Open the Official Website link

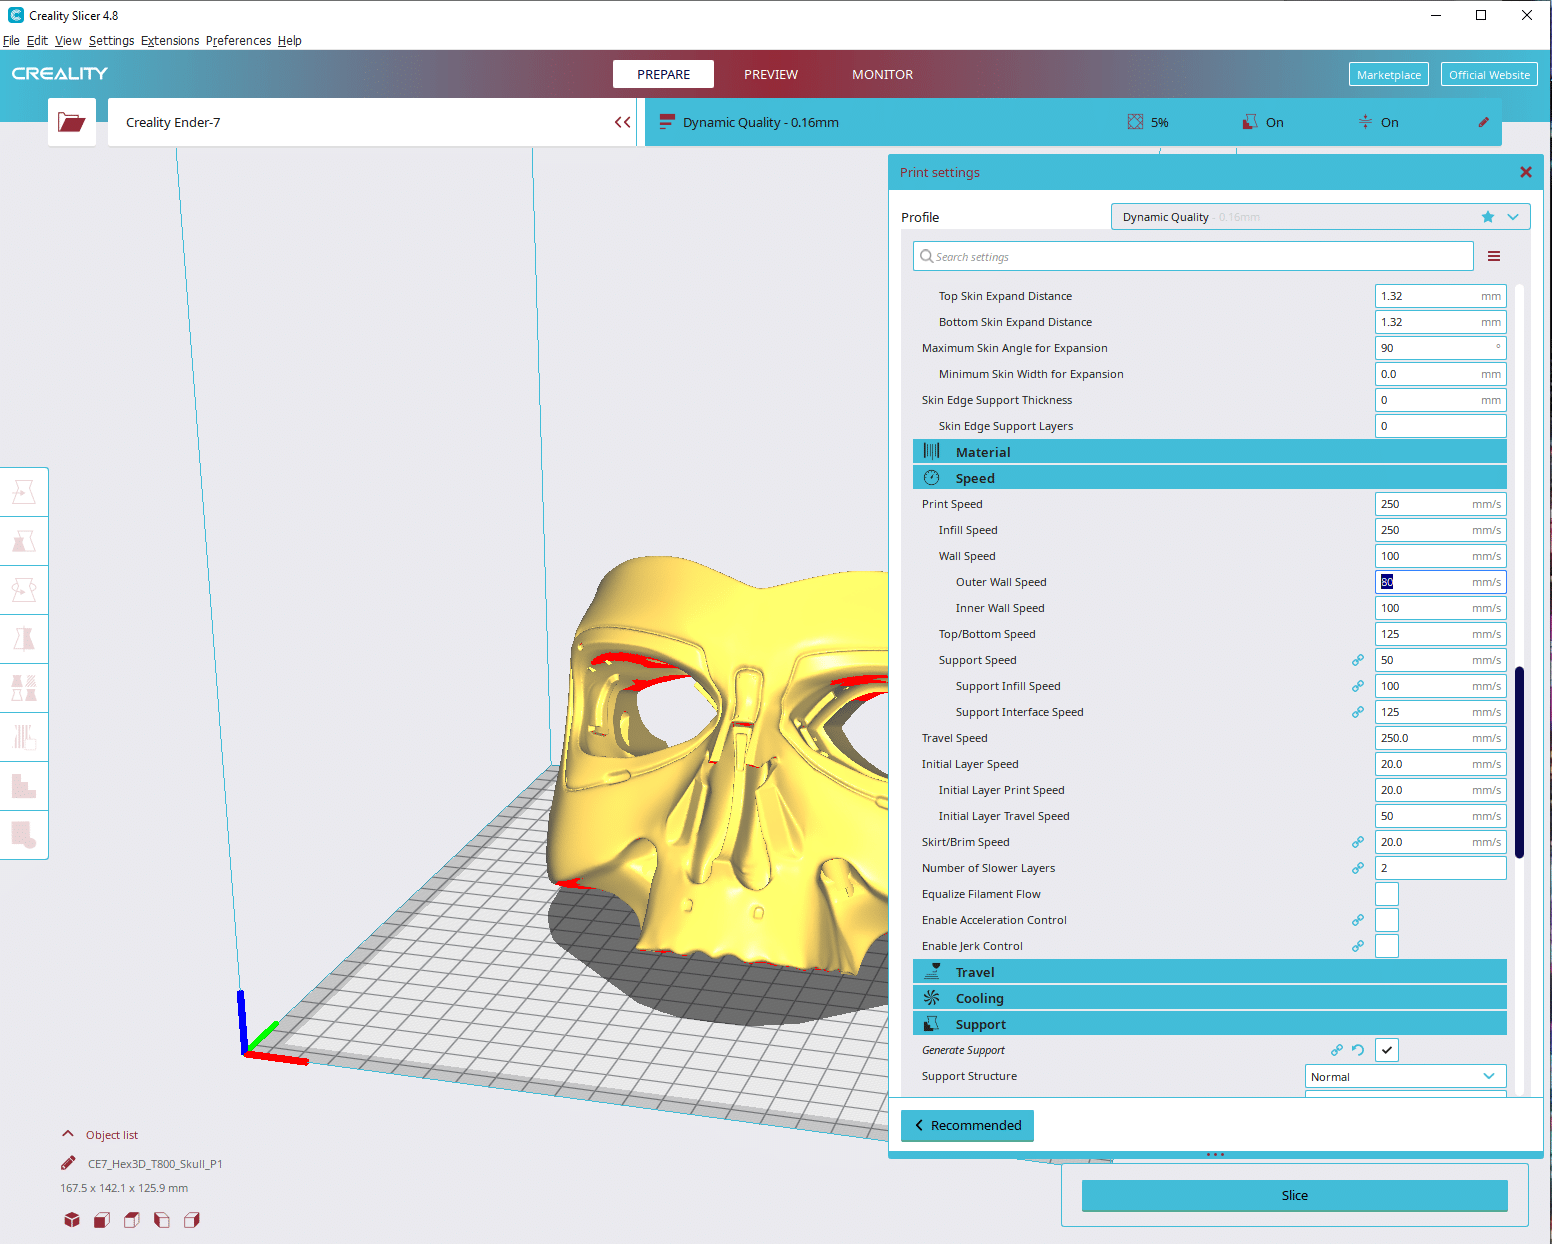click(x=1489, y=74)
